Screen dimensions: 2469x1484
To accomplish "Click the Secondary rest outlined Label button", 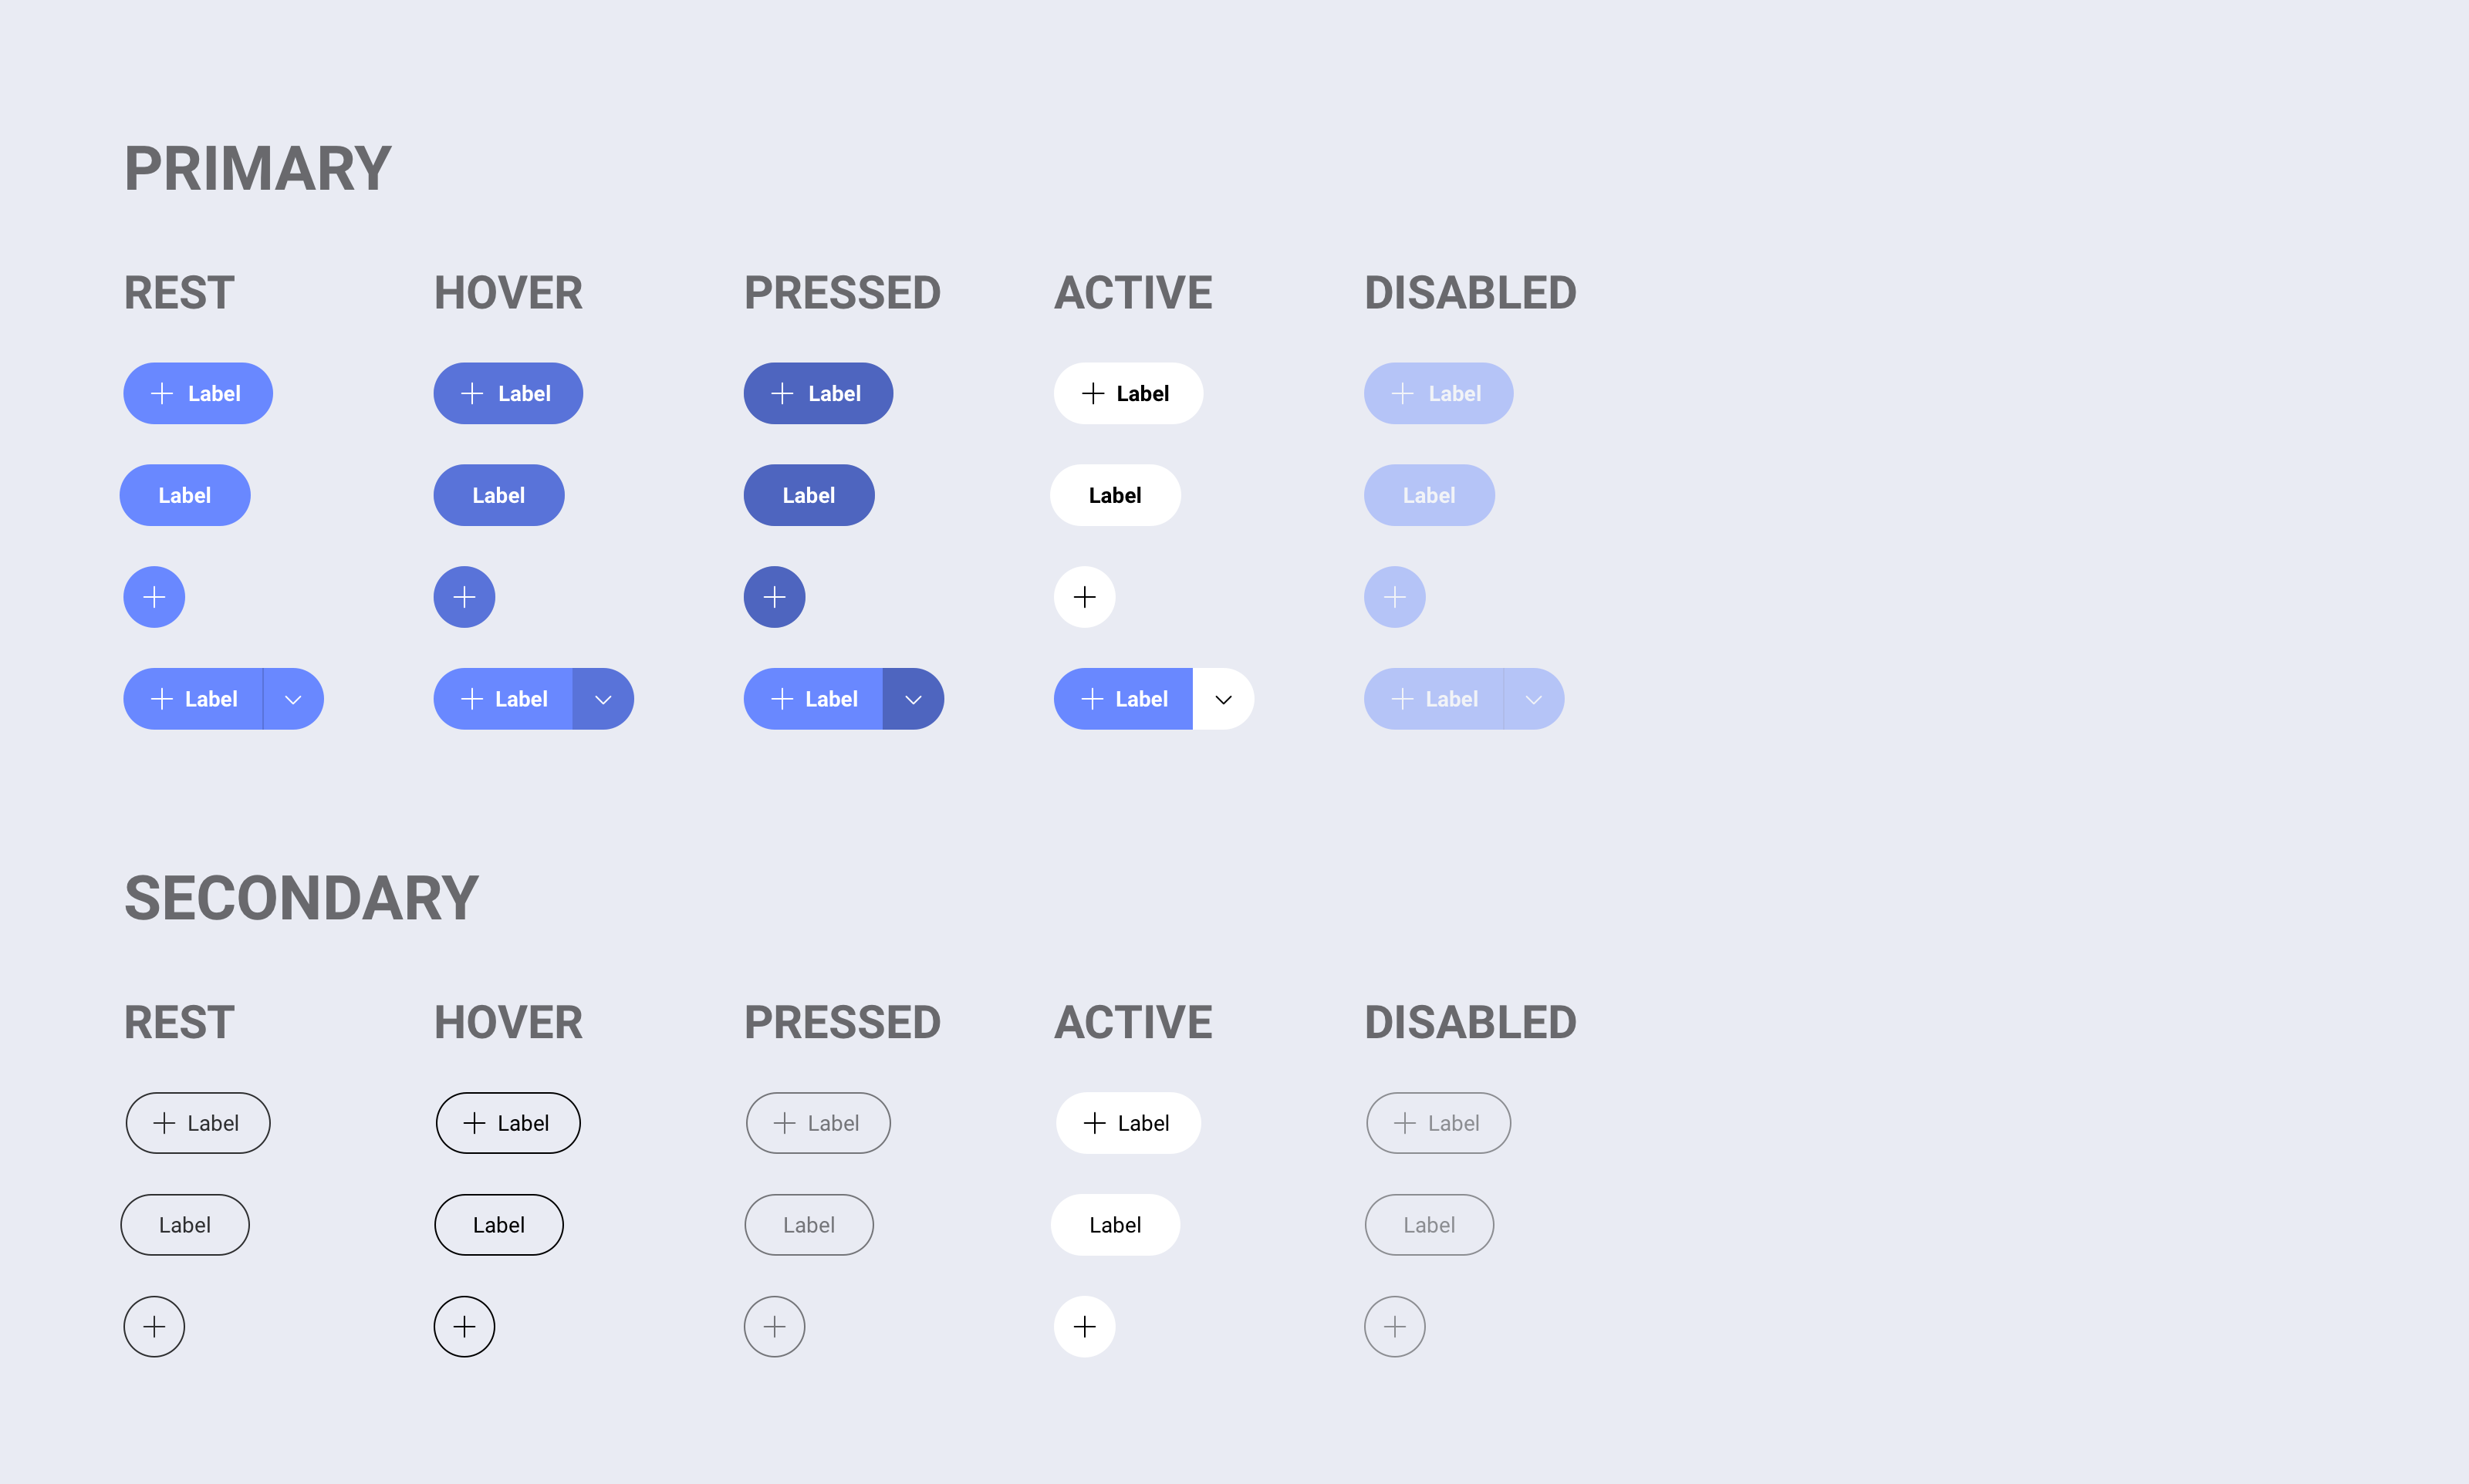I will point(197,1123).
